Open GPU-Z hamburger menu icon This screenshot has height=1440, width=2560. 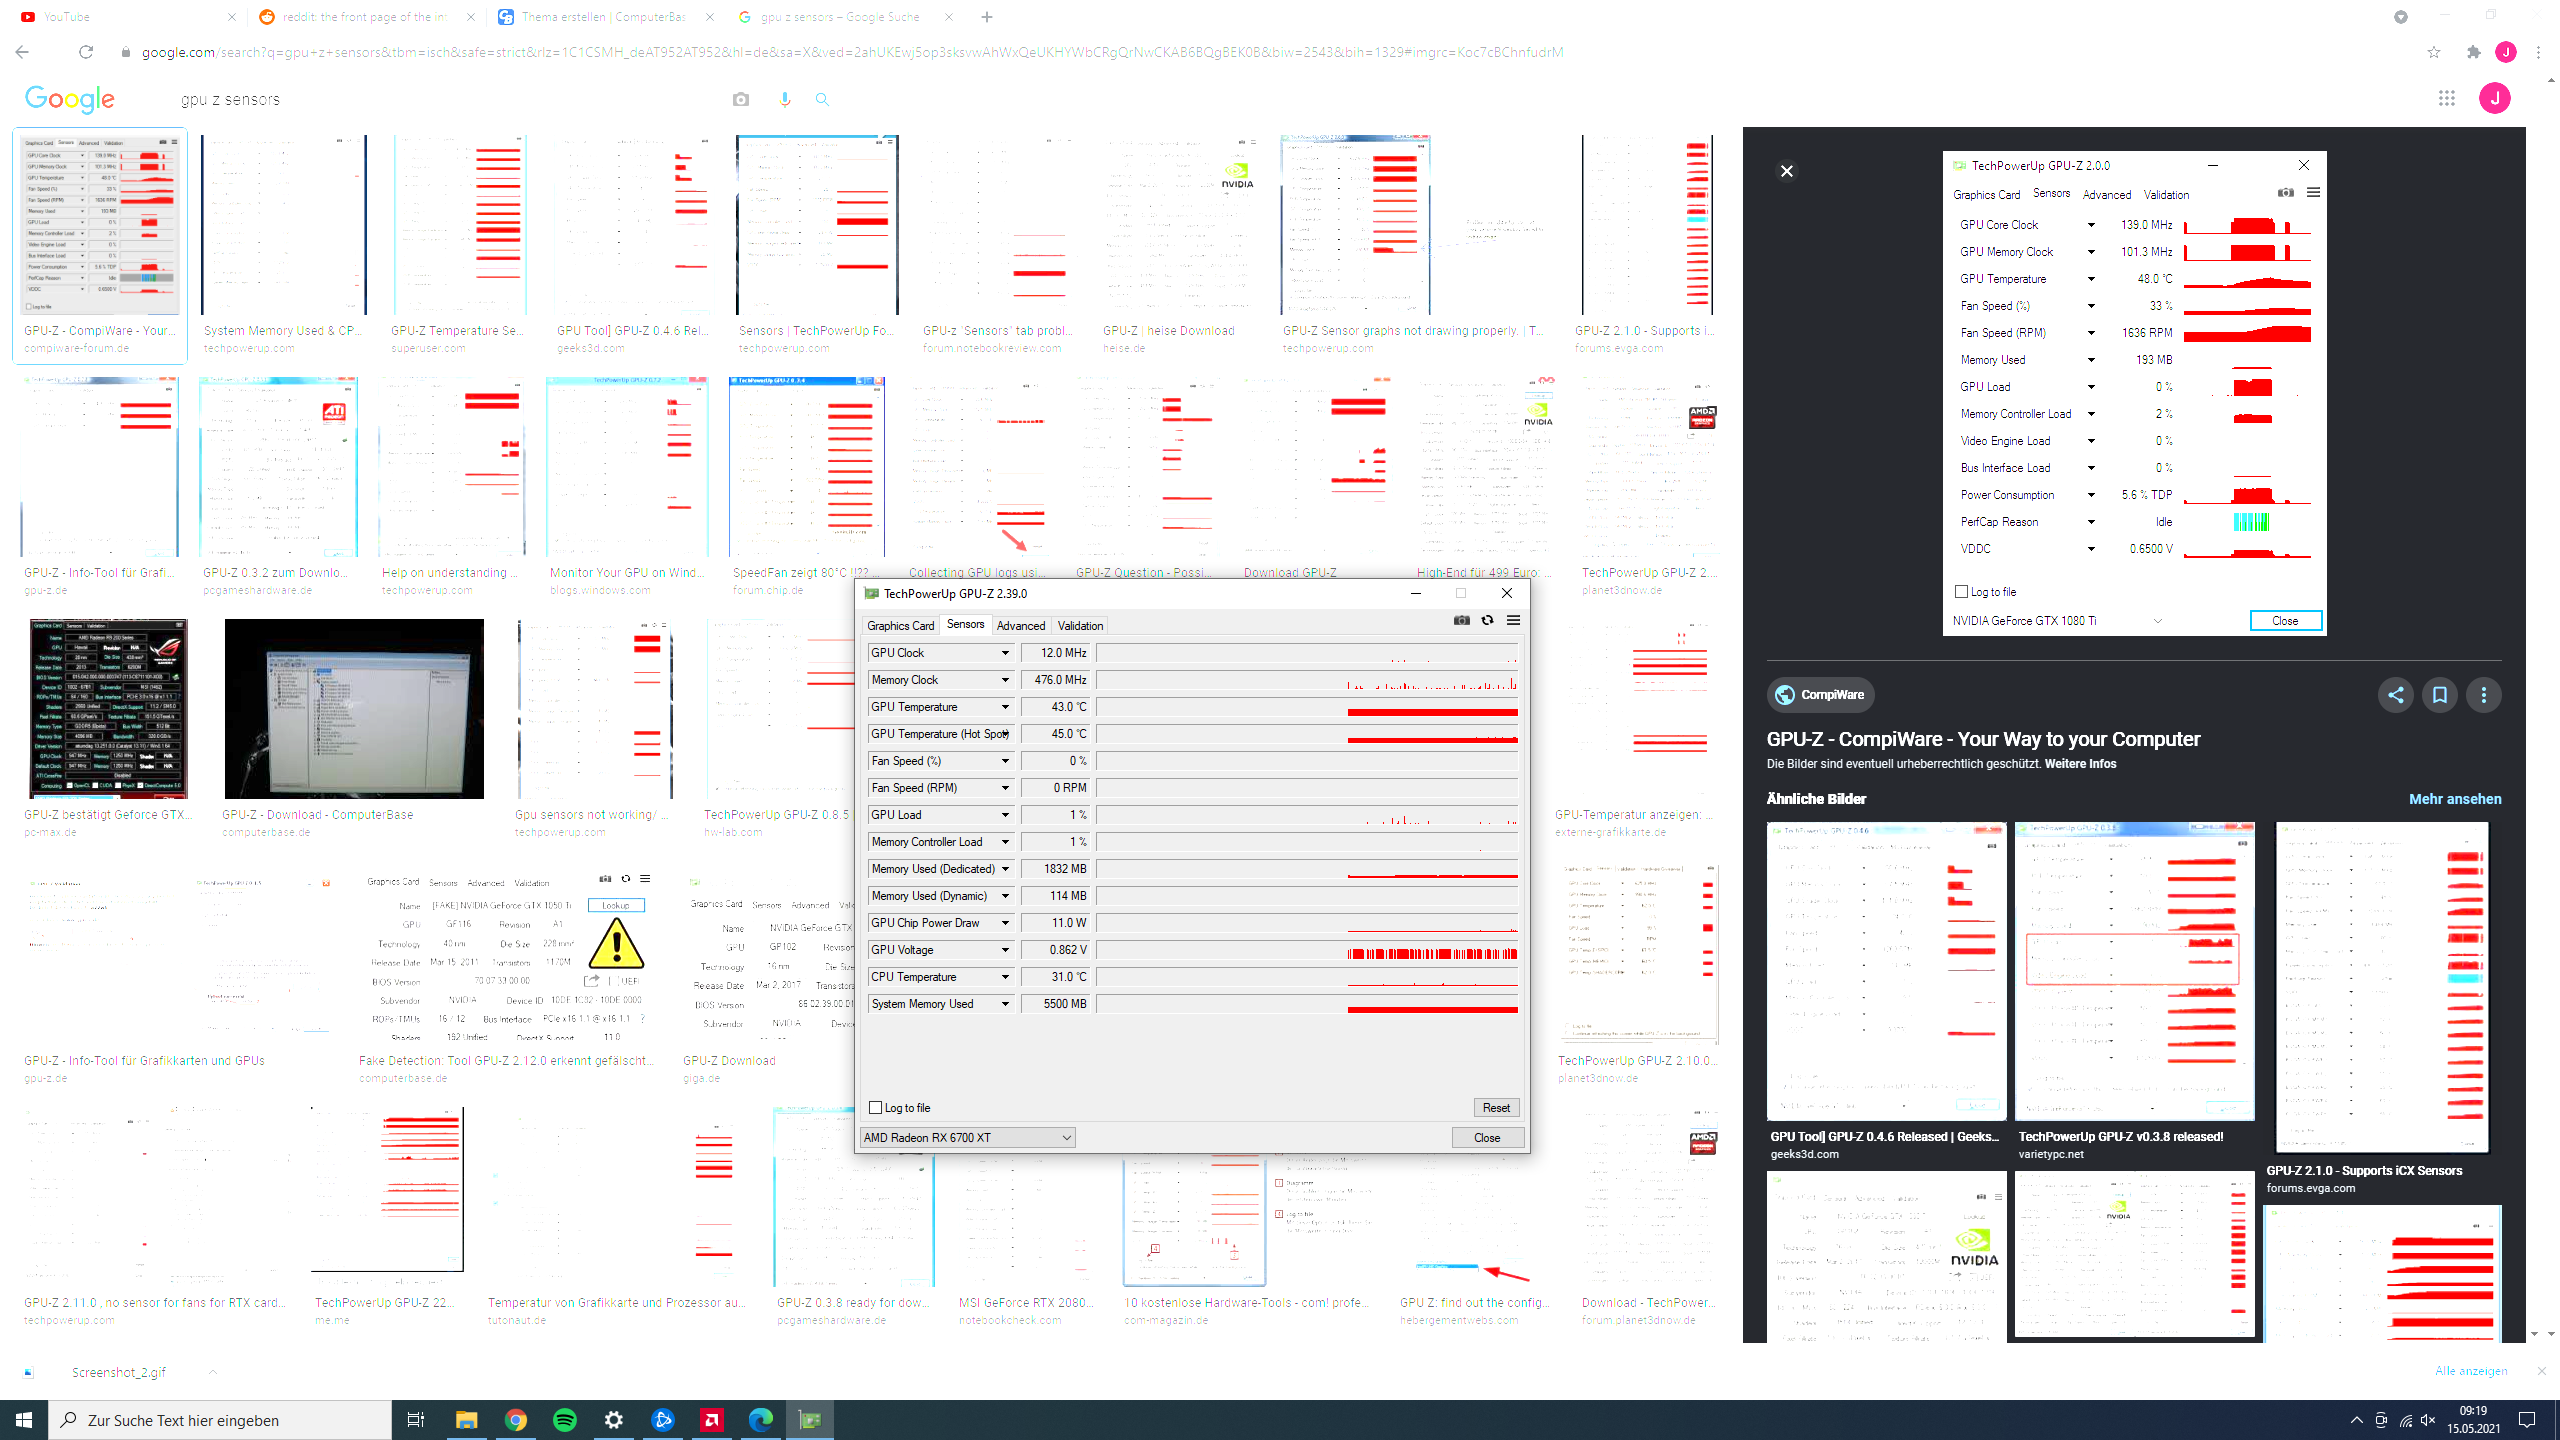pos(1513,621)
